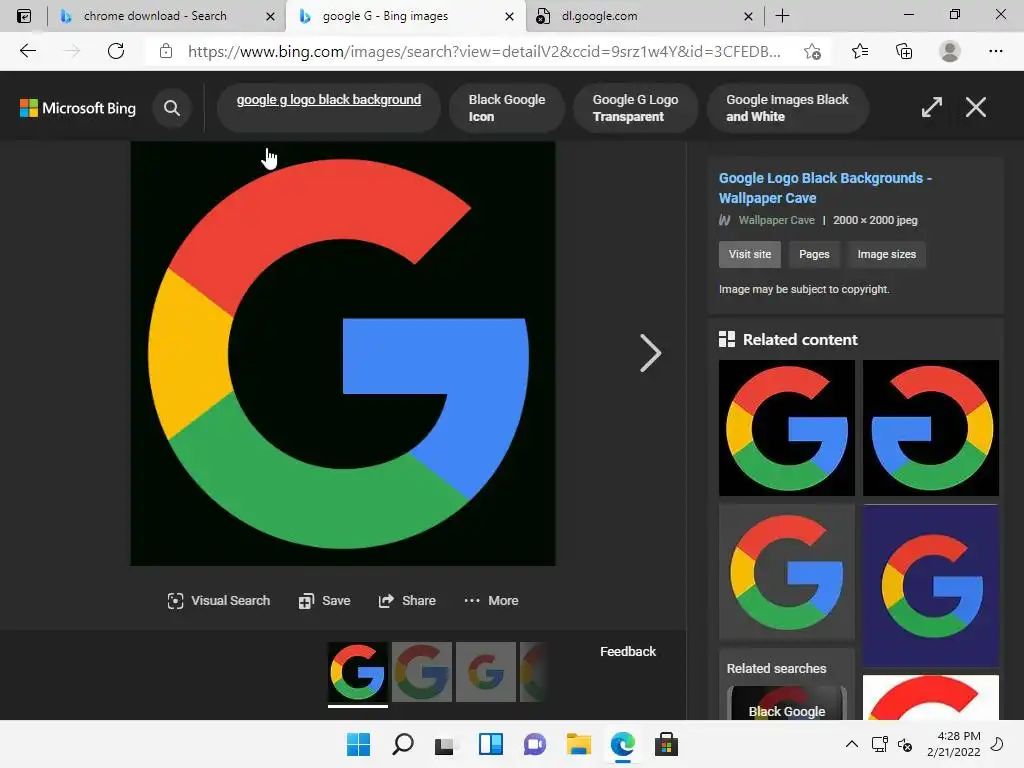Add this page to favorites star icon
The image size is (1024, 768).
[x=812, y=52]
